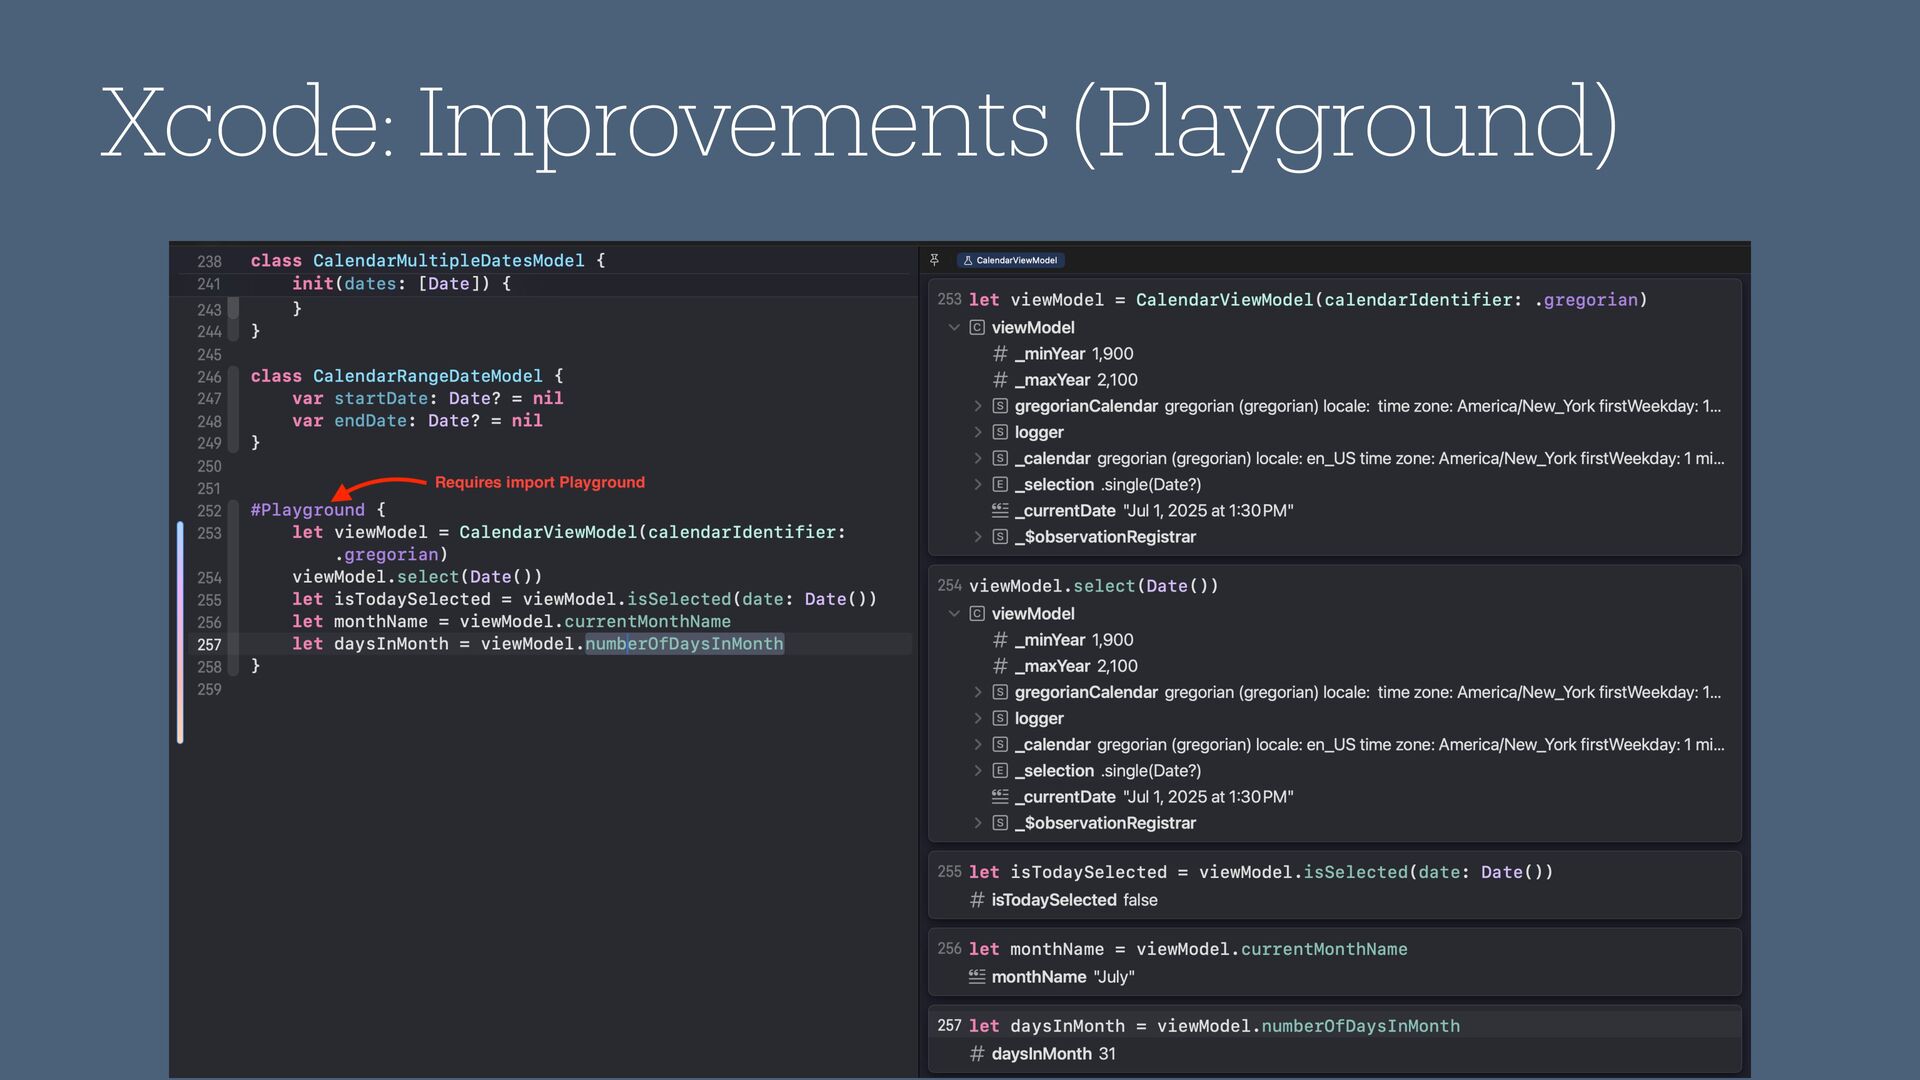Collapse viewModel under the line 254 result
Image resolution: width=1920 pixels, height=1080 pixels.
pos(954,613)
